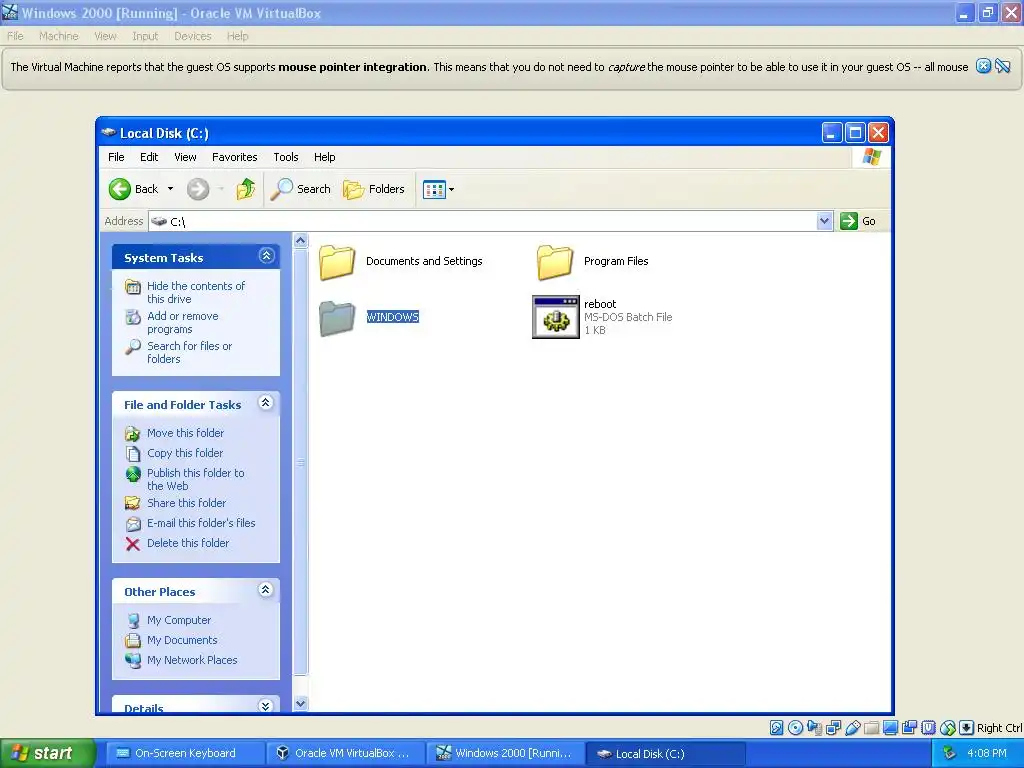Image resolution: width=1024 pixels, height=768 pixels.
Task: Click the Address field showing C:\
Action: coord(483,221)
